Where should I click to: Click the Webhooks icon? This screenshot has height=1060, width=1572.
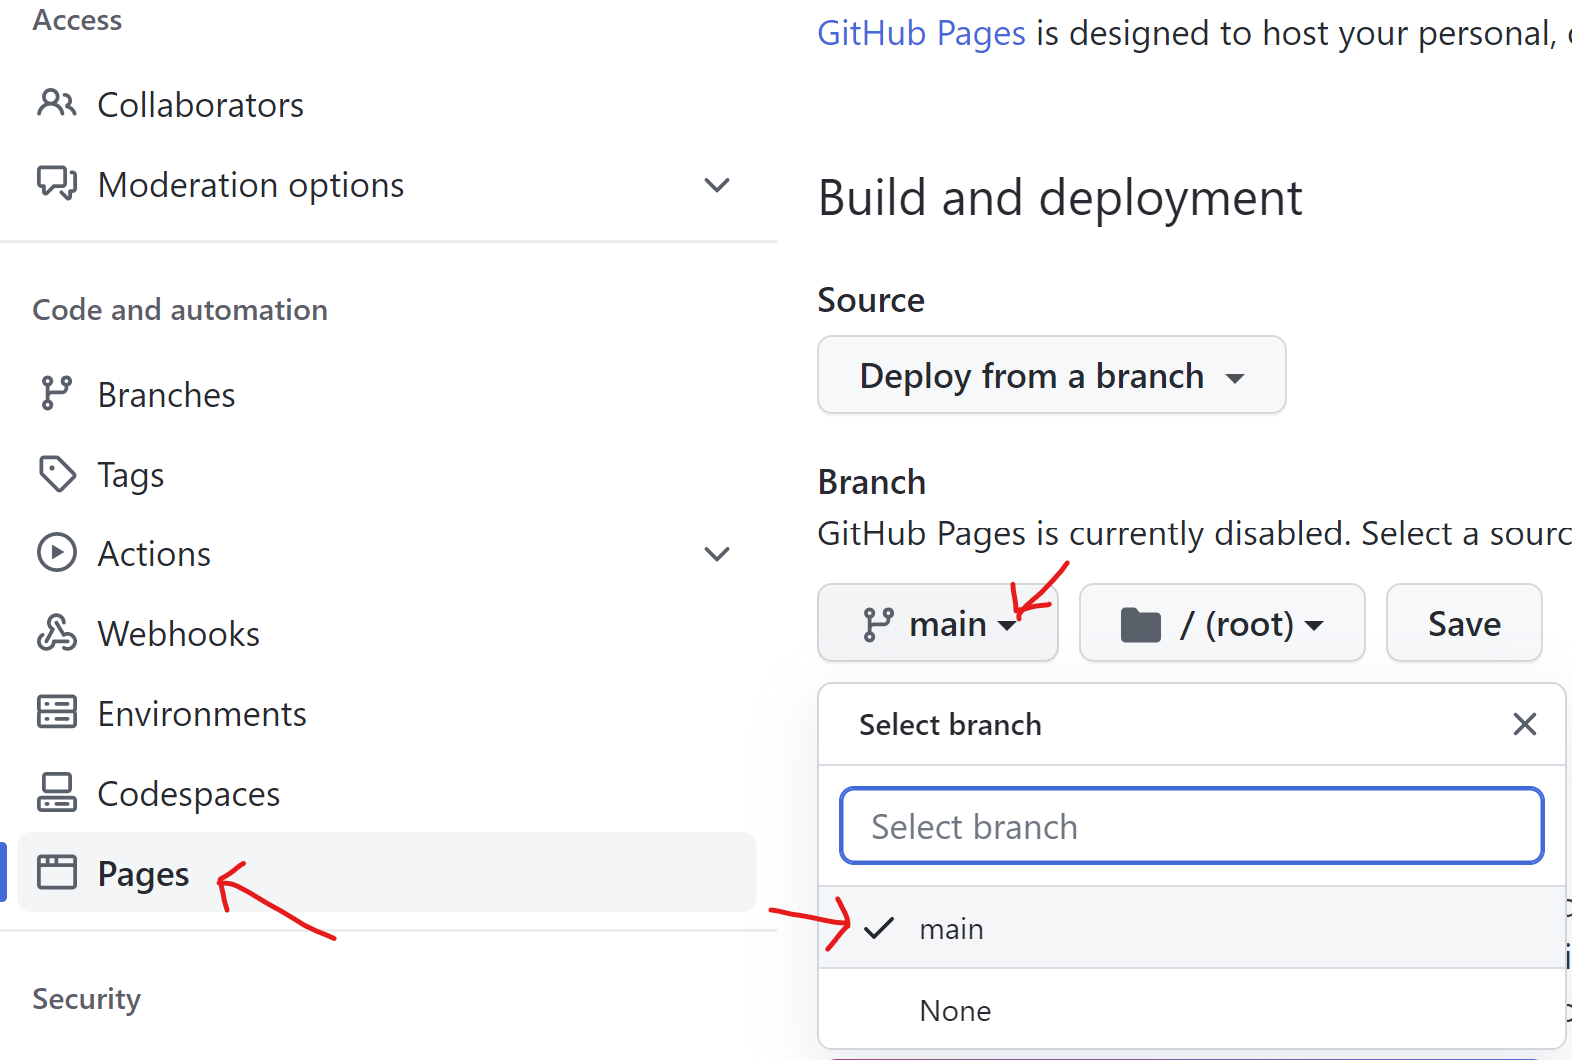pyautogui.click(x=56, y=633)
